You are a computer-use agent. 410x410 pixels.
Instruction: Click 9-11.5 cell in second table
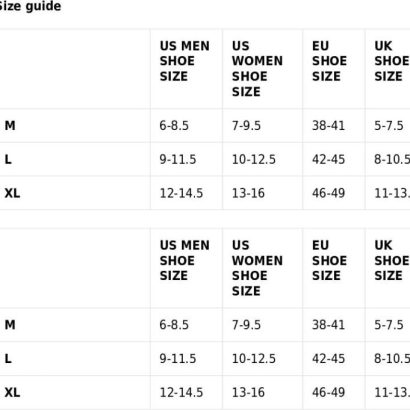(178, 359)
